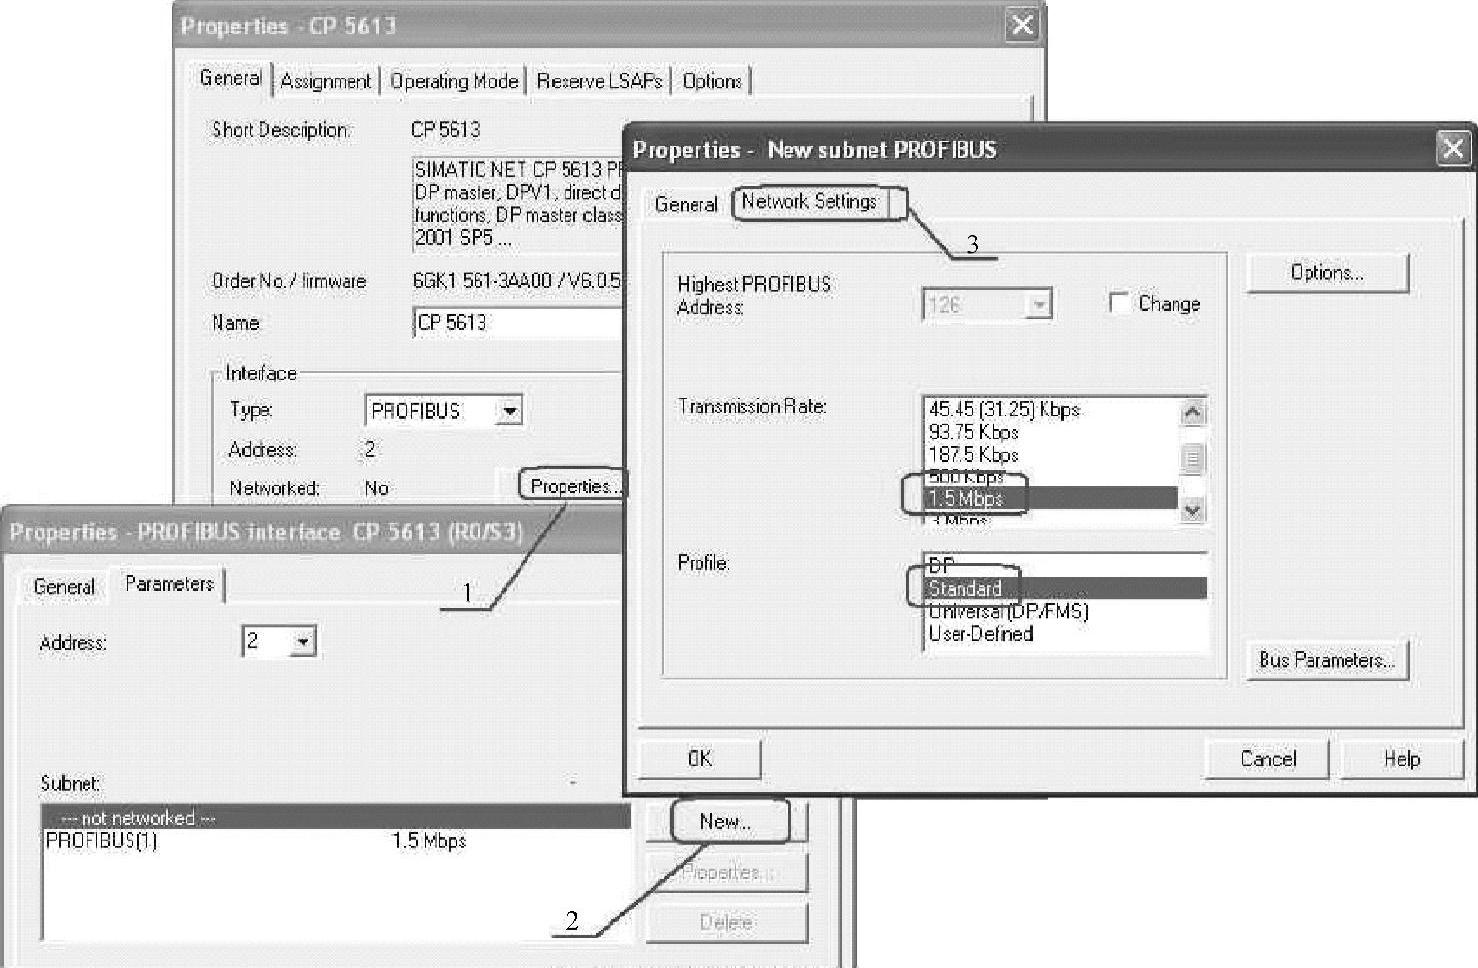Open the Interface Type dropdown showing PROFIBUS

coord(510,411)
